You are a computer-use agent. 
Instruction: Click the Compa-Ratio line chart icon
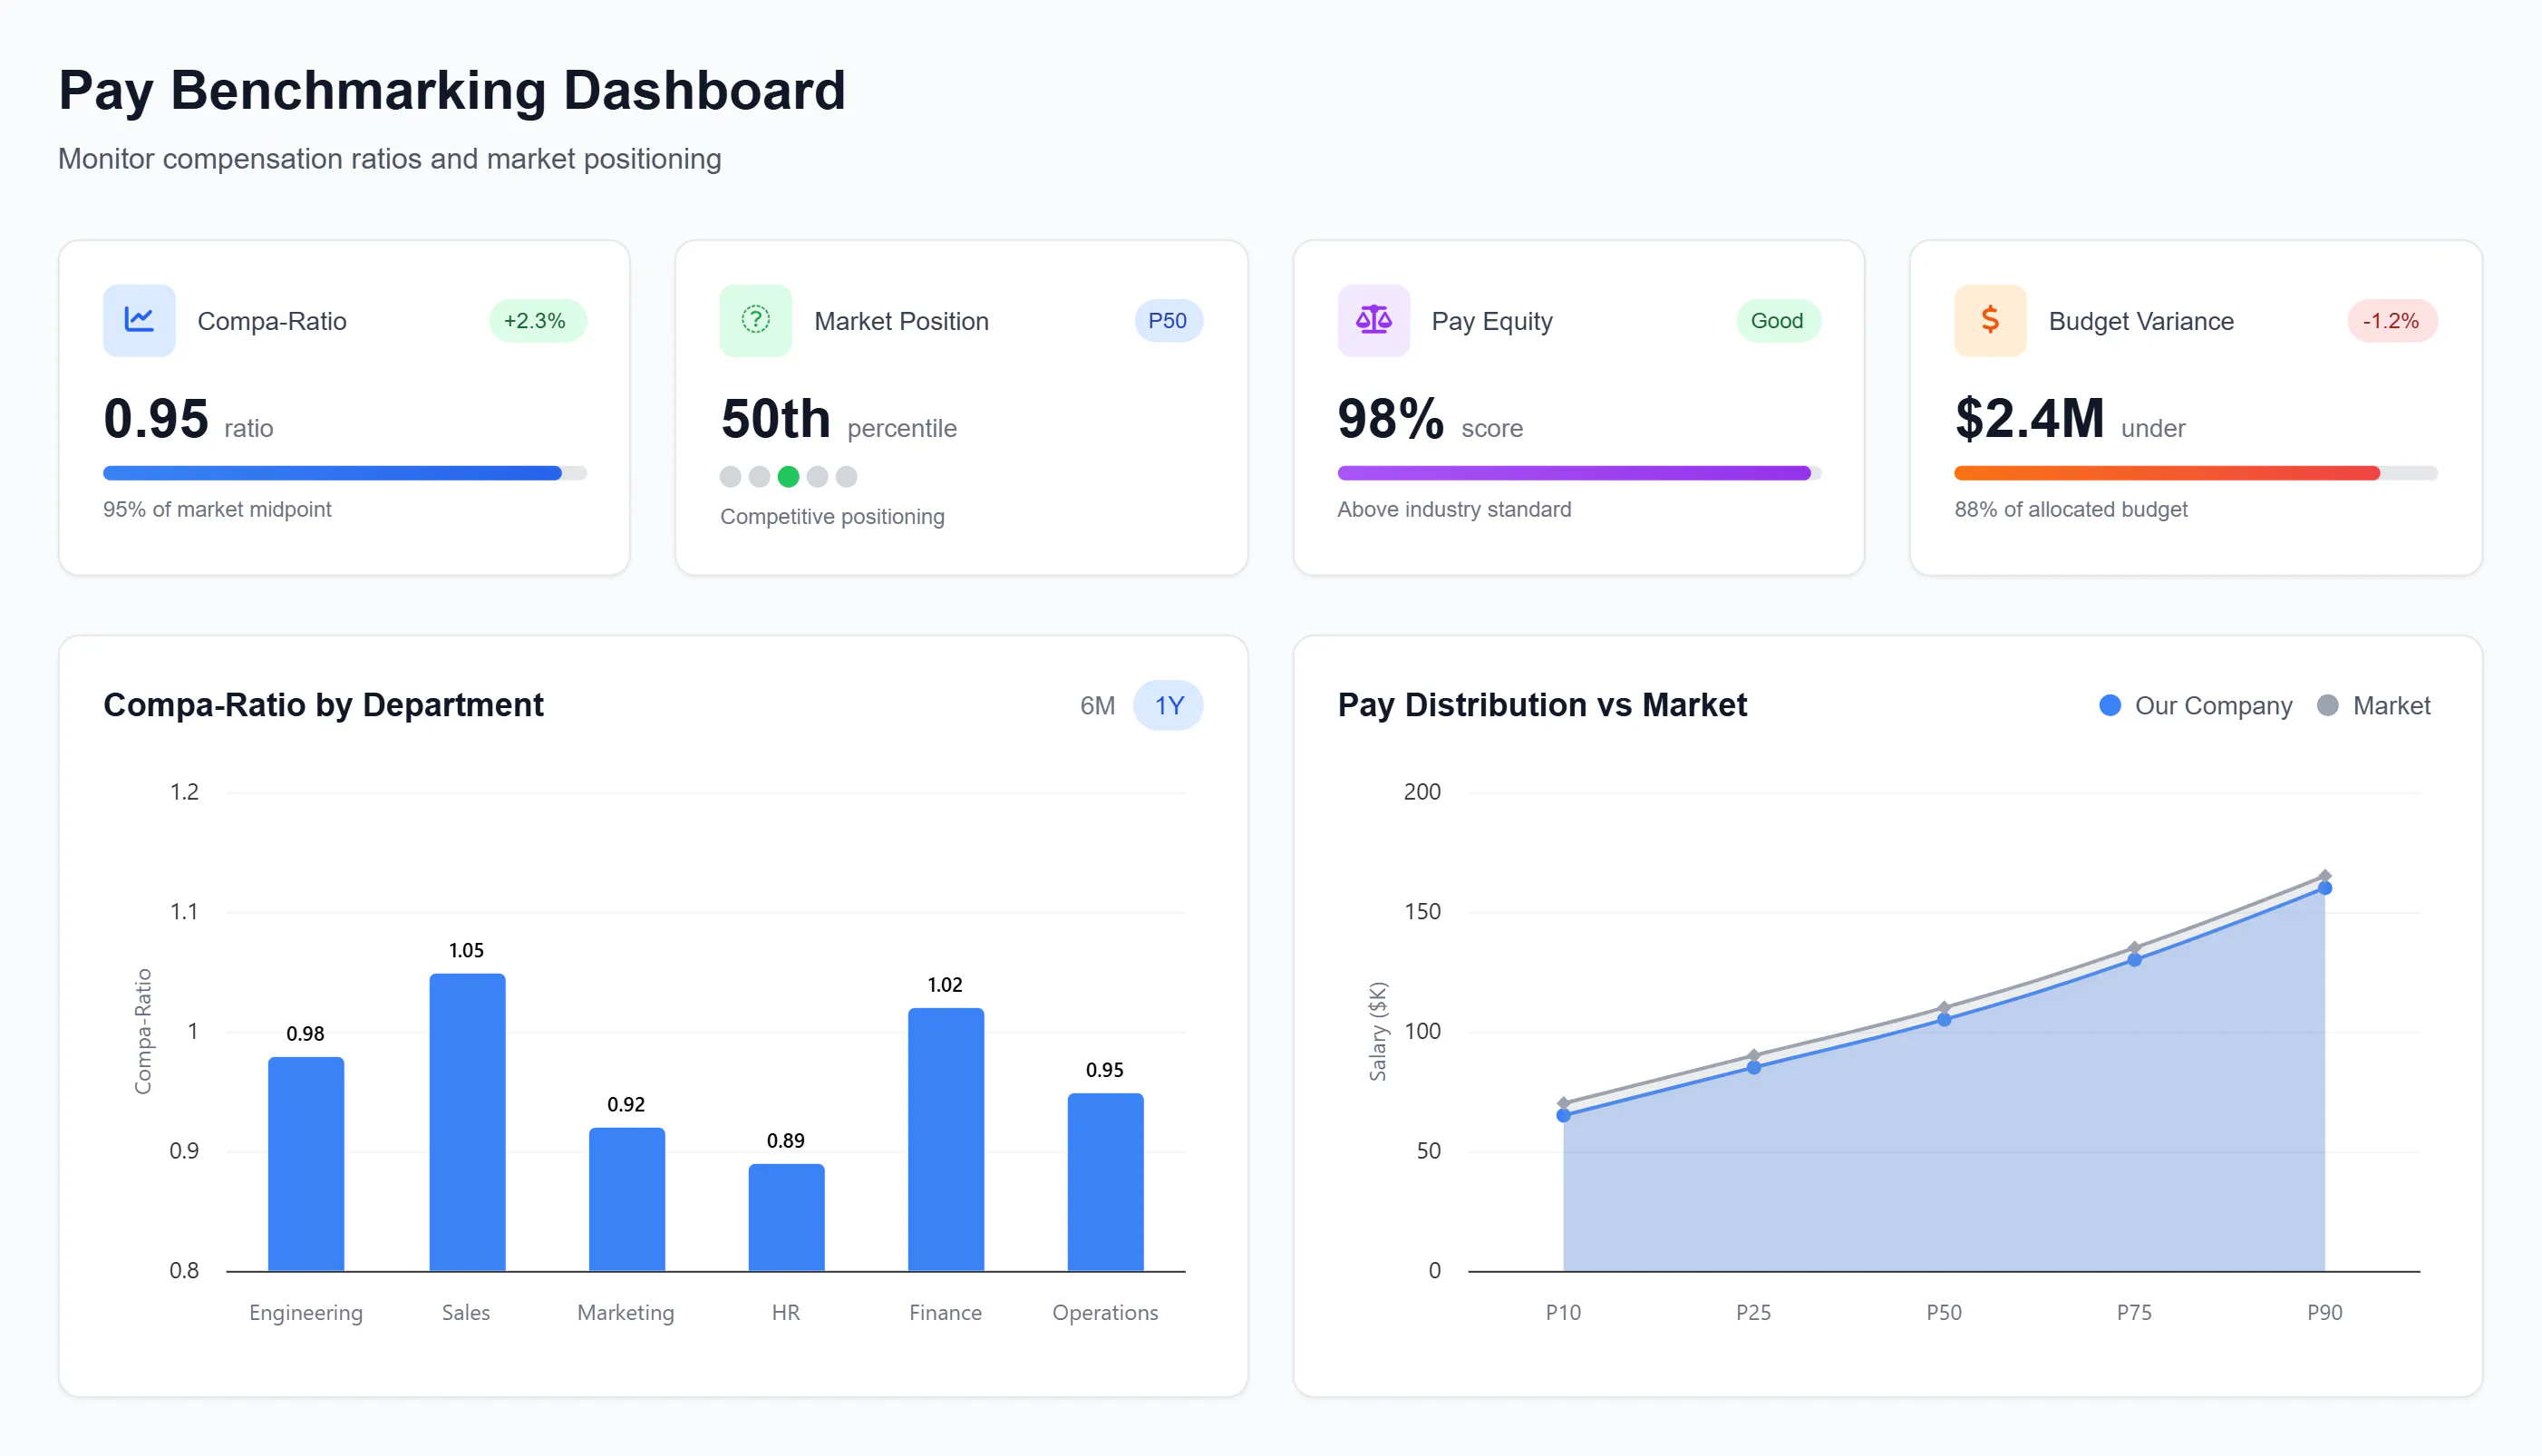139,320
